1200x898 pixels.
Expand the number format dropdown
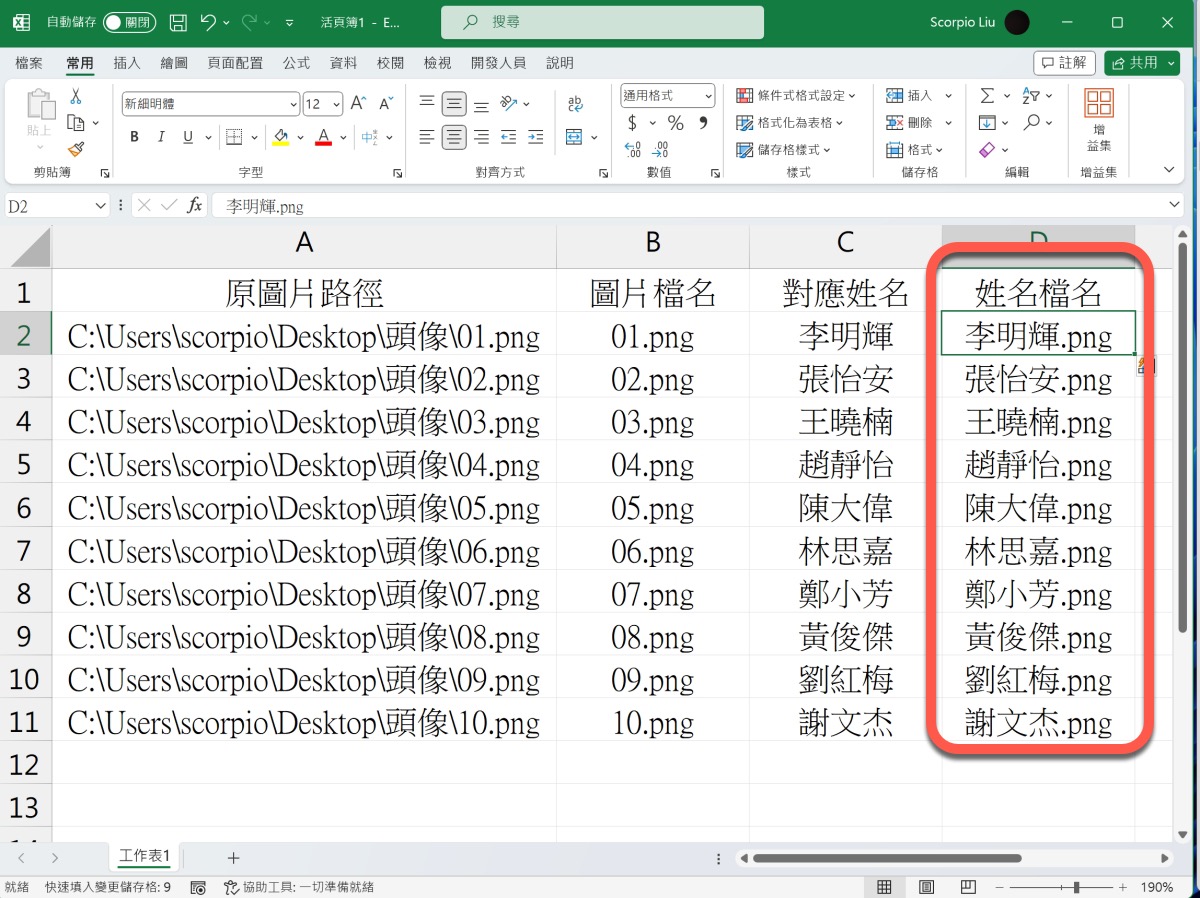coord(708,96)
